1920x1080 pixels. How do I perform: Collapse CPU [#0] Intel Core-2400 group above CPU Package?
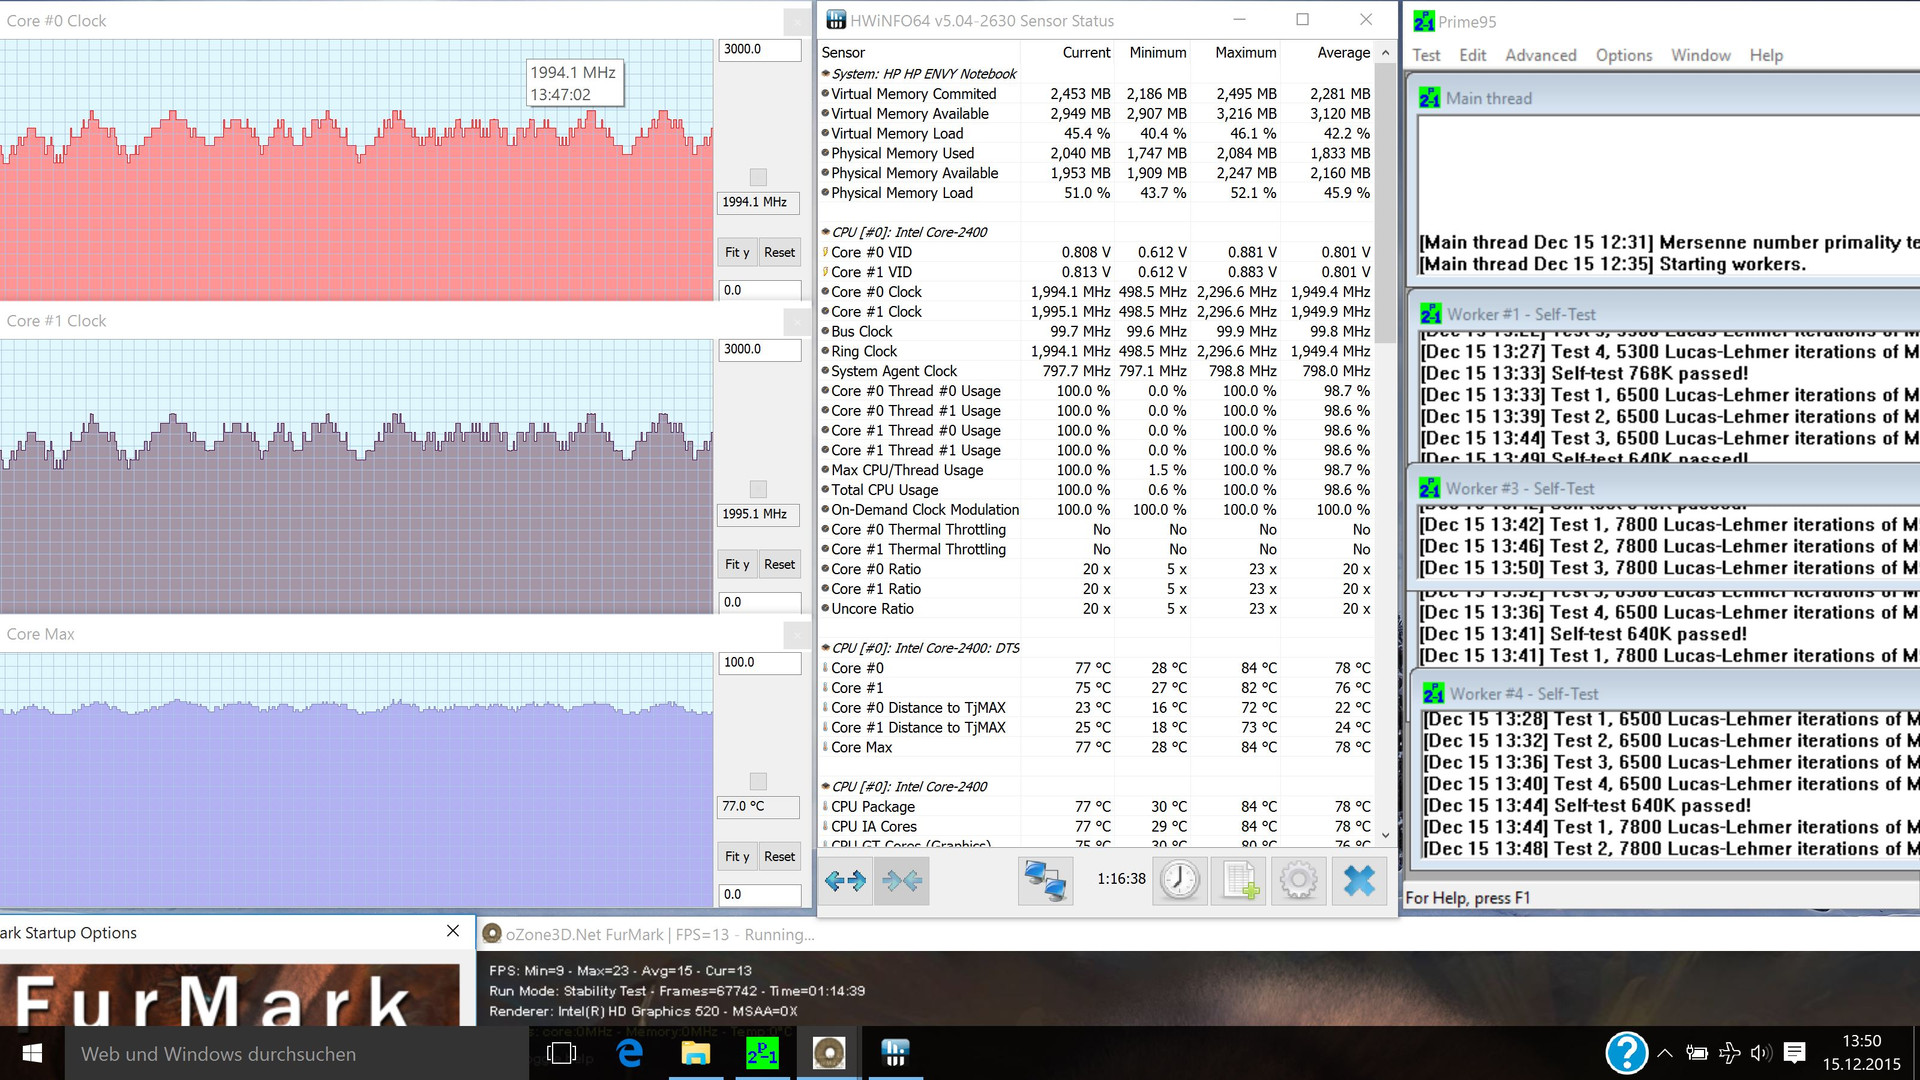pyautogui.click(x=826, y=786)
